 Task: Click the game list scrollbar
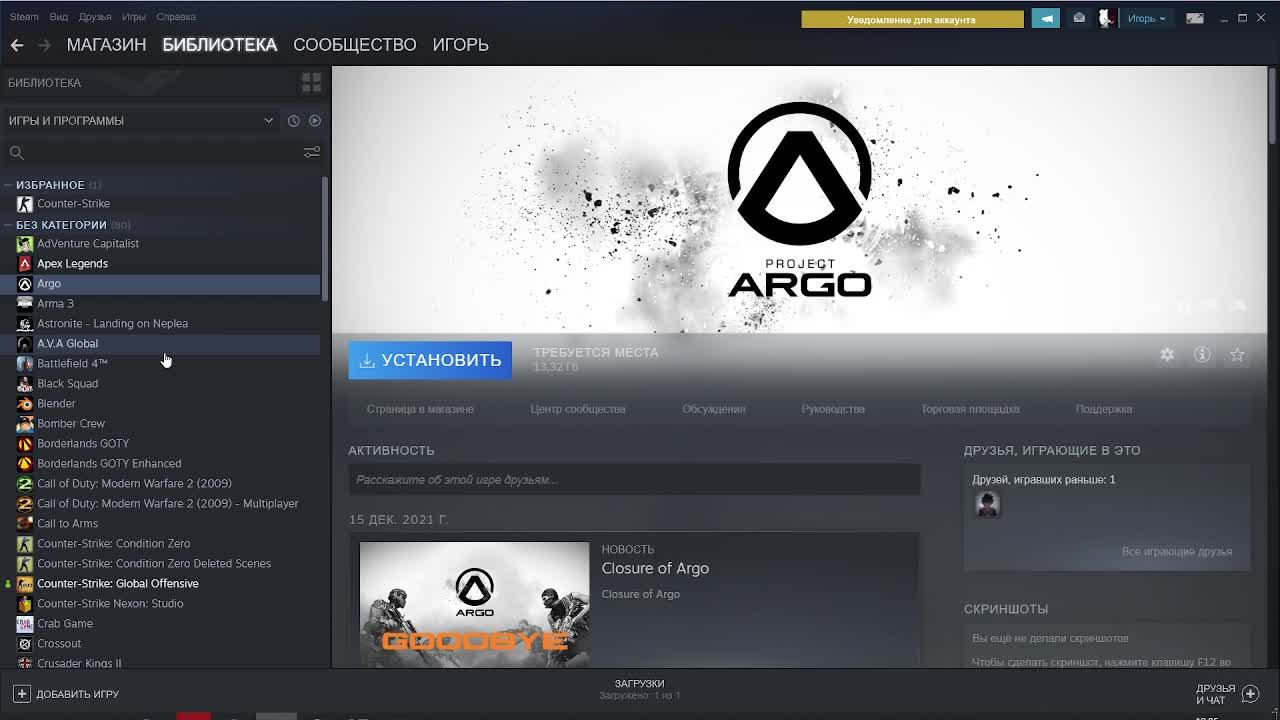[x=324, y=237]
